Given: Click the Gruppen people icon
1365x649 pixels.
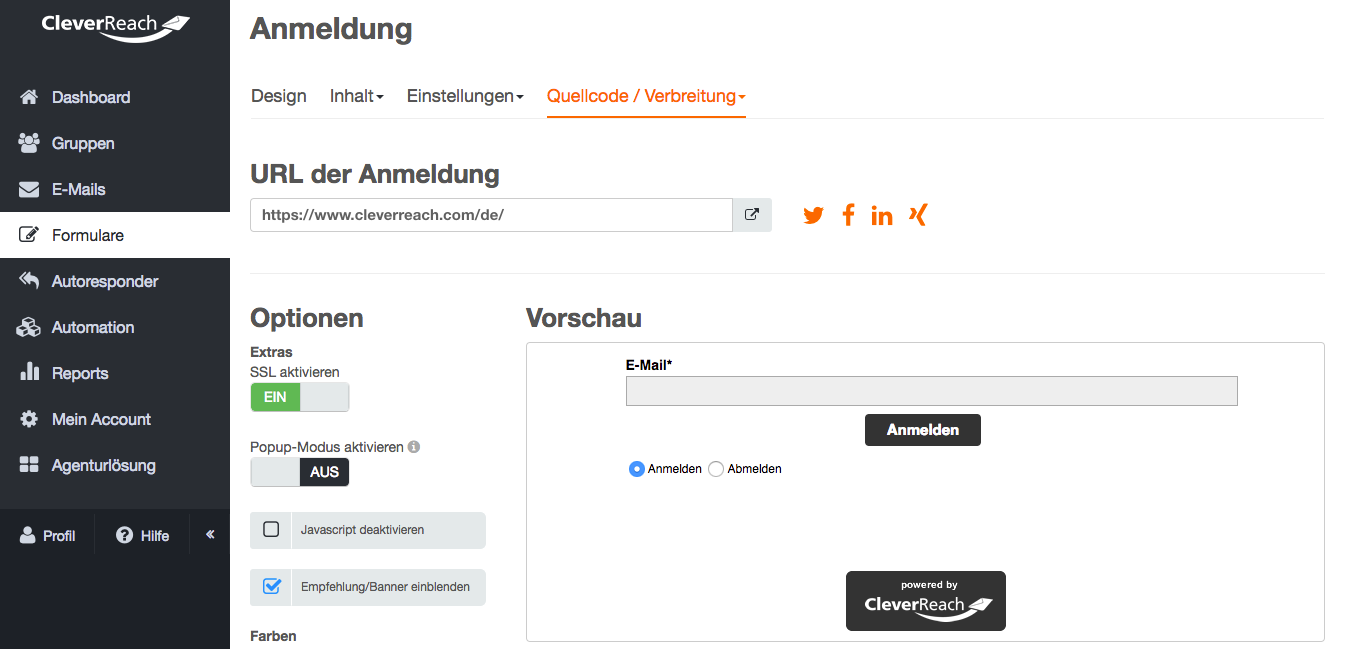Looking at the screenshot, I should click(x=29, y=143).
